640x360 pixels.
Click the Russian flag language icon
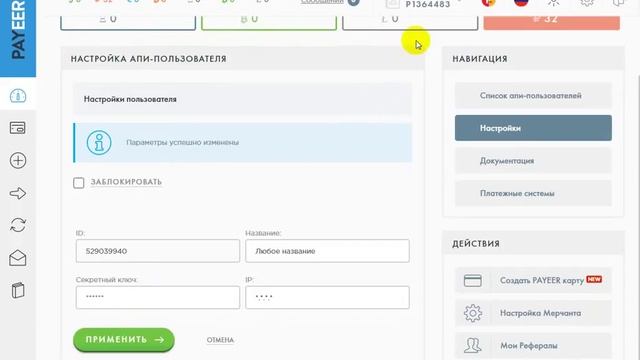point(521,2)
